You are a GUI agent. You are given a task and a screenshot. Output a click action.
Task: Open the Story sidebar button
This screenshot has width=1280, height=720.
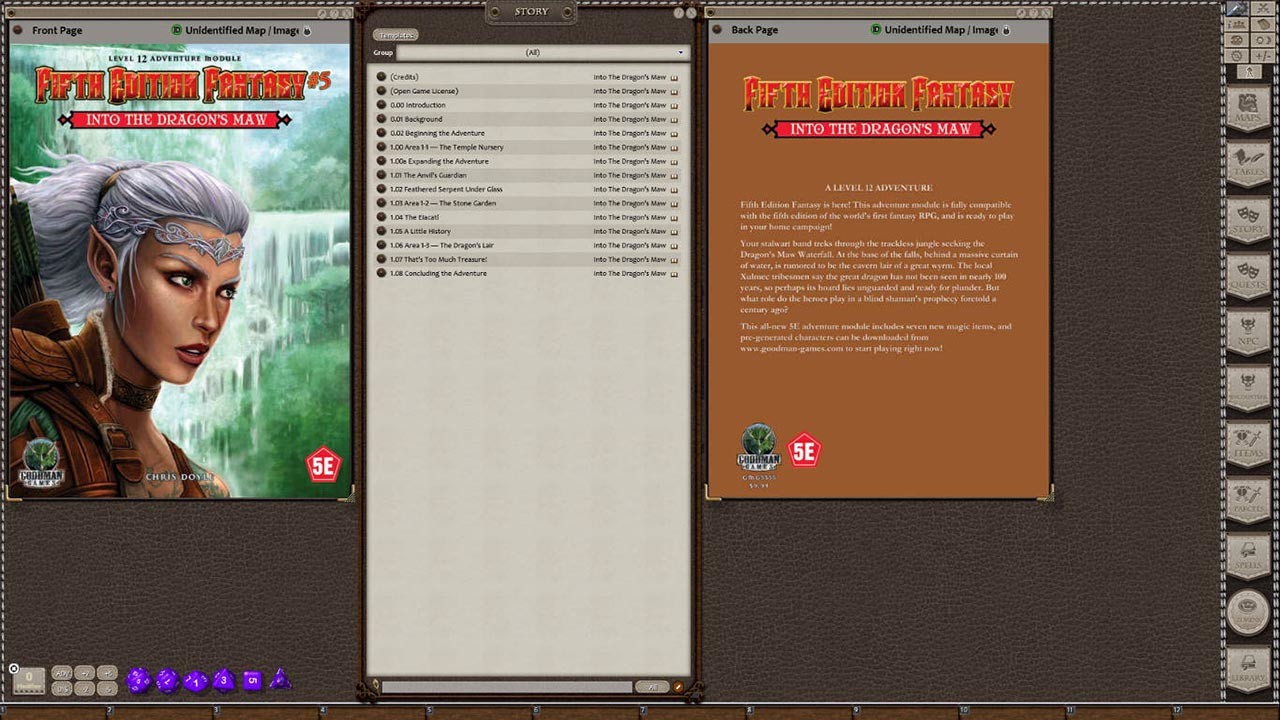[1248, 219]
